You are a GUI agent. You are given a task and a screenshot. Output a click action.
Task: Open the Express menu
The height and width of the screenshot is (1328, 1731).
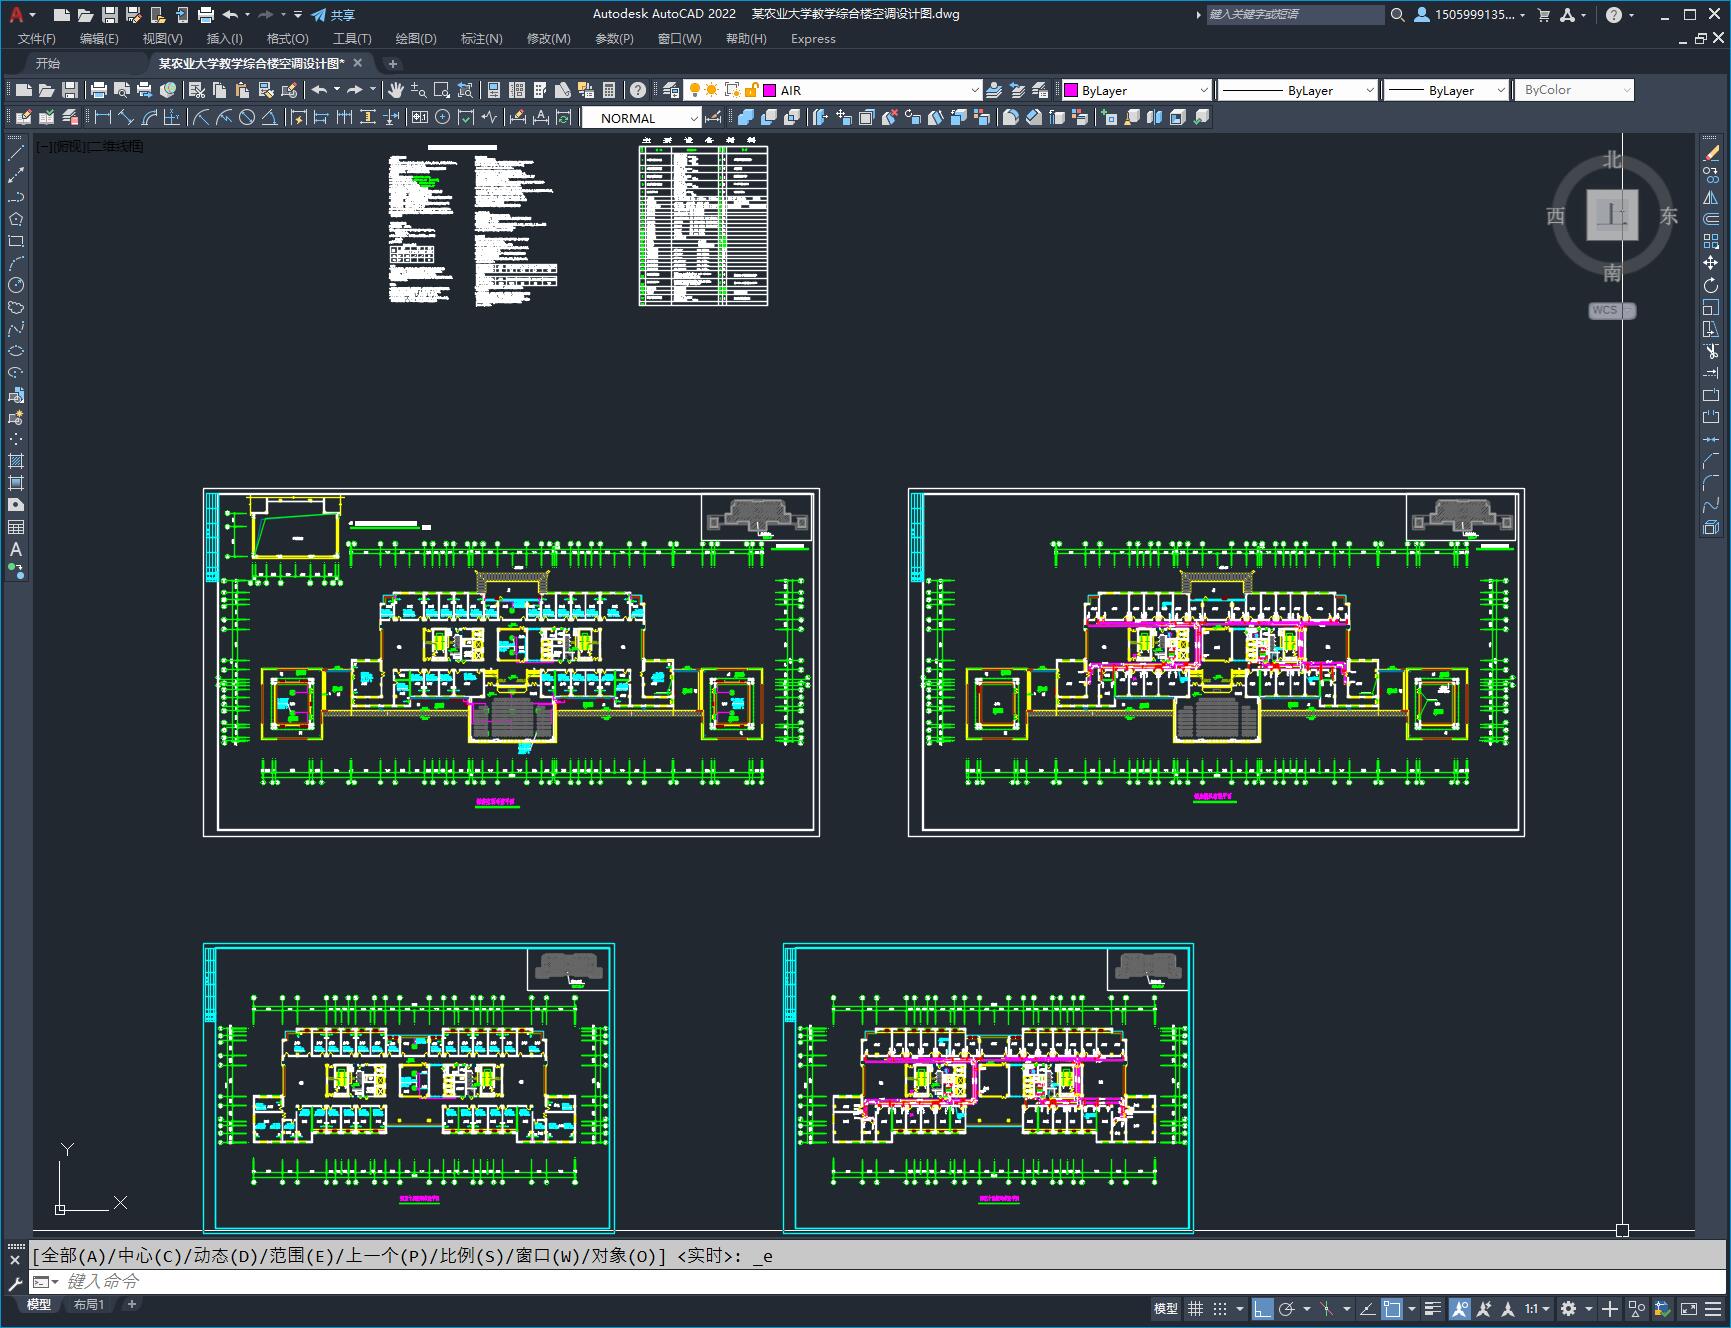[x=813, y=39]
